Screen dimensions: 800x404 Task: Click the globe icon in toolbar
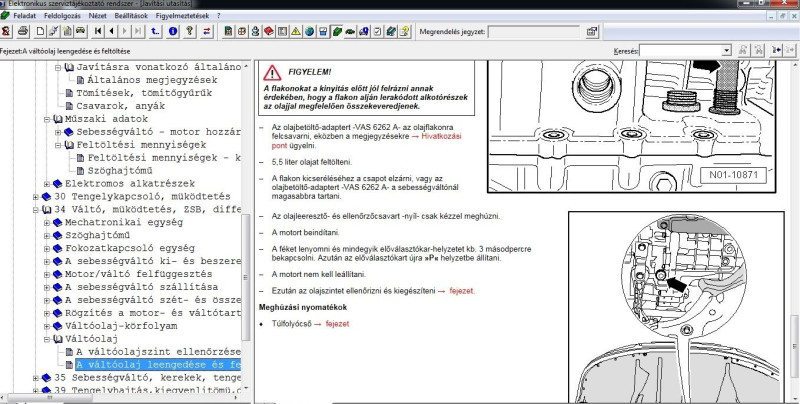(x=309, y=32)
